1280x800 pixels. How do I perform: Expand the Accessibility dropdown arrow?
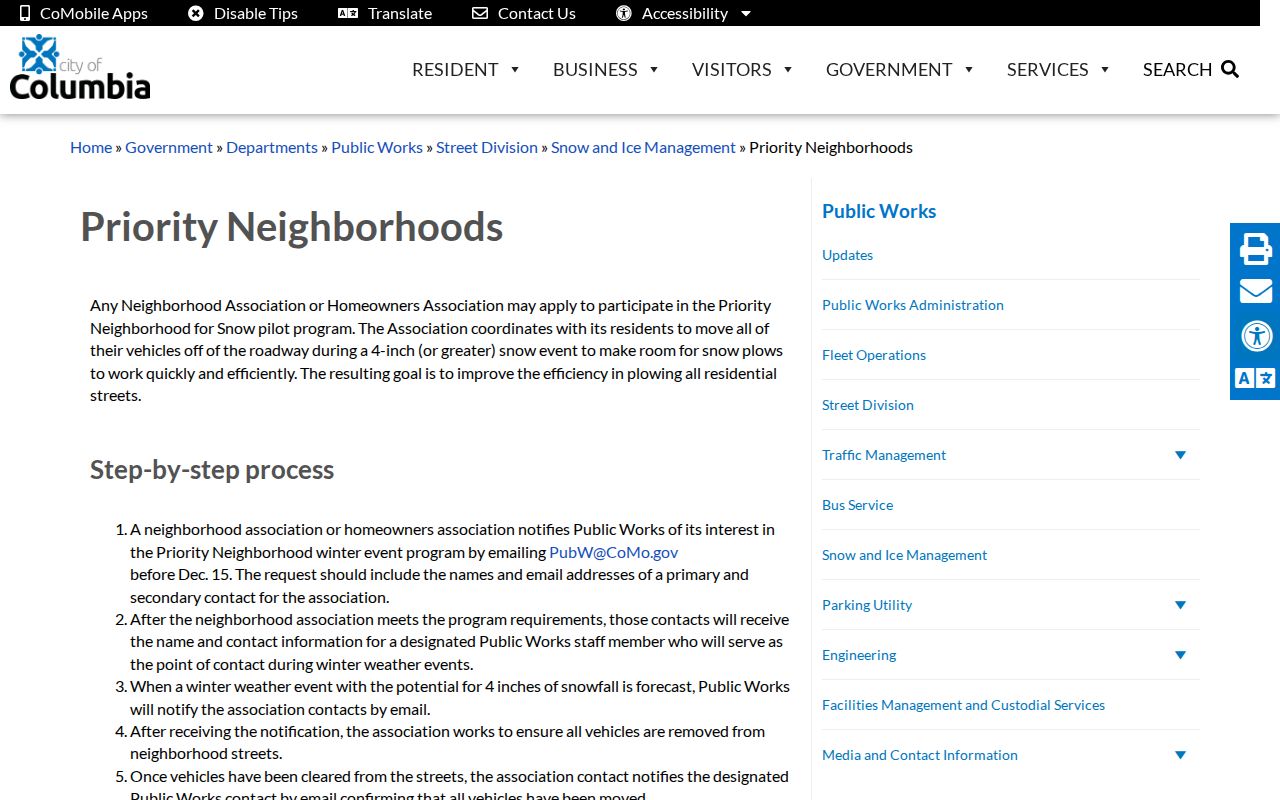(x=746, y=14)
